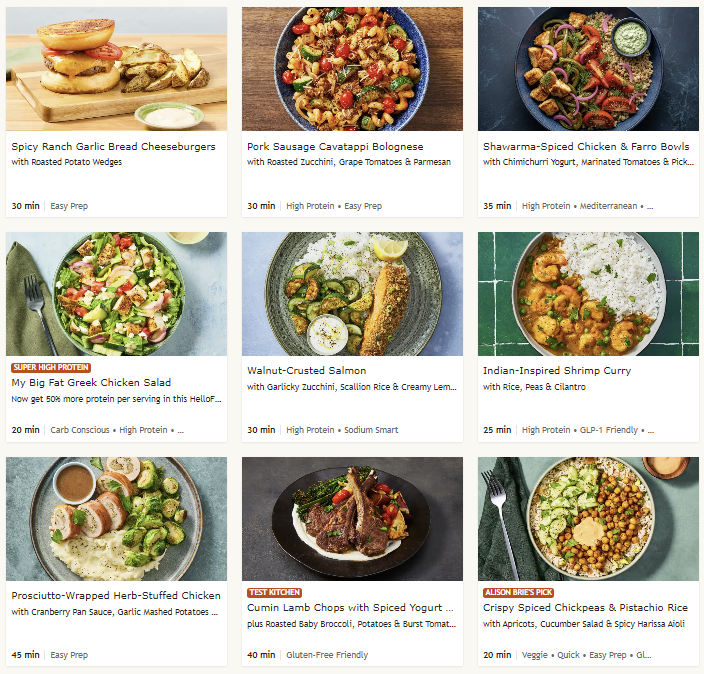This screenshot has height=674, width=704.
Task: Click the Test Kitchen badge
Action: 274,593
